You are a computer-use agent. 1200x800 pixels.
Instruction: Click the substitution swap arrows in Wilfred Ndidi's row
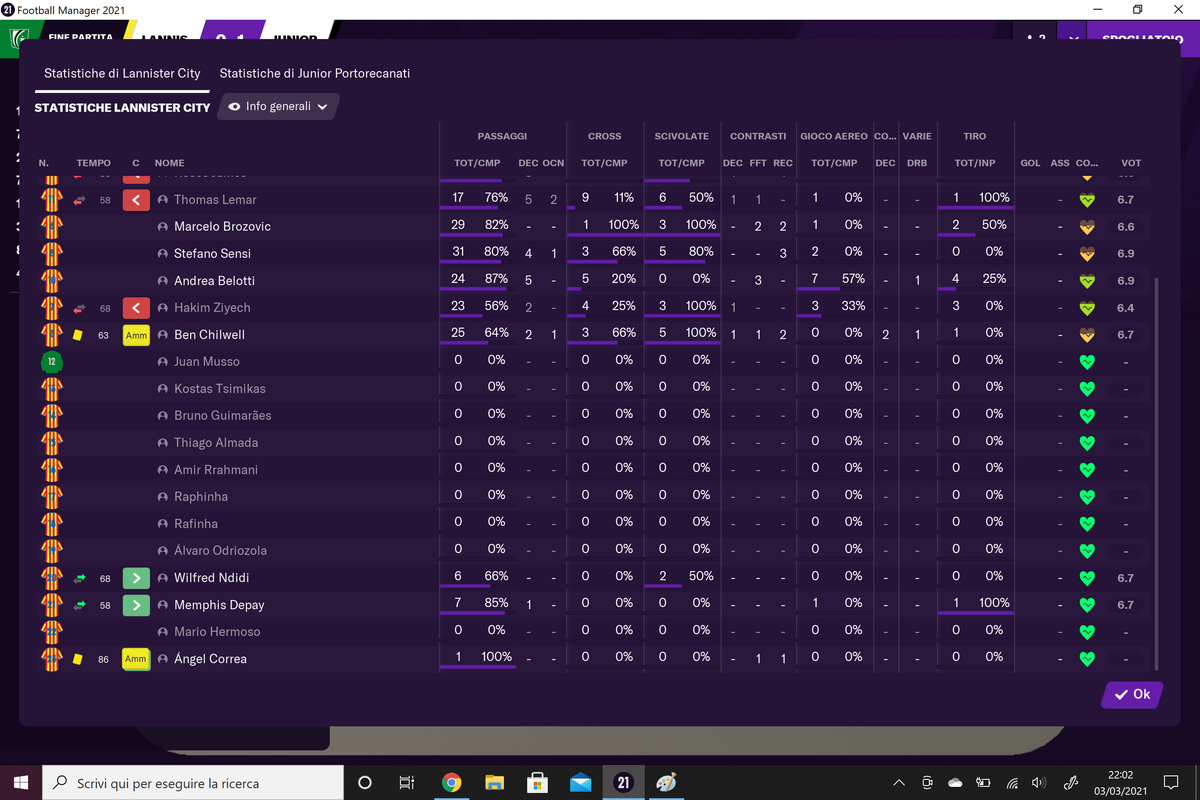[80, 578]
